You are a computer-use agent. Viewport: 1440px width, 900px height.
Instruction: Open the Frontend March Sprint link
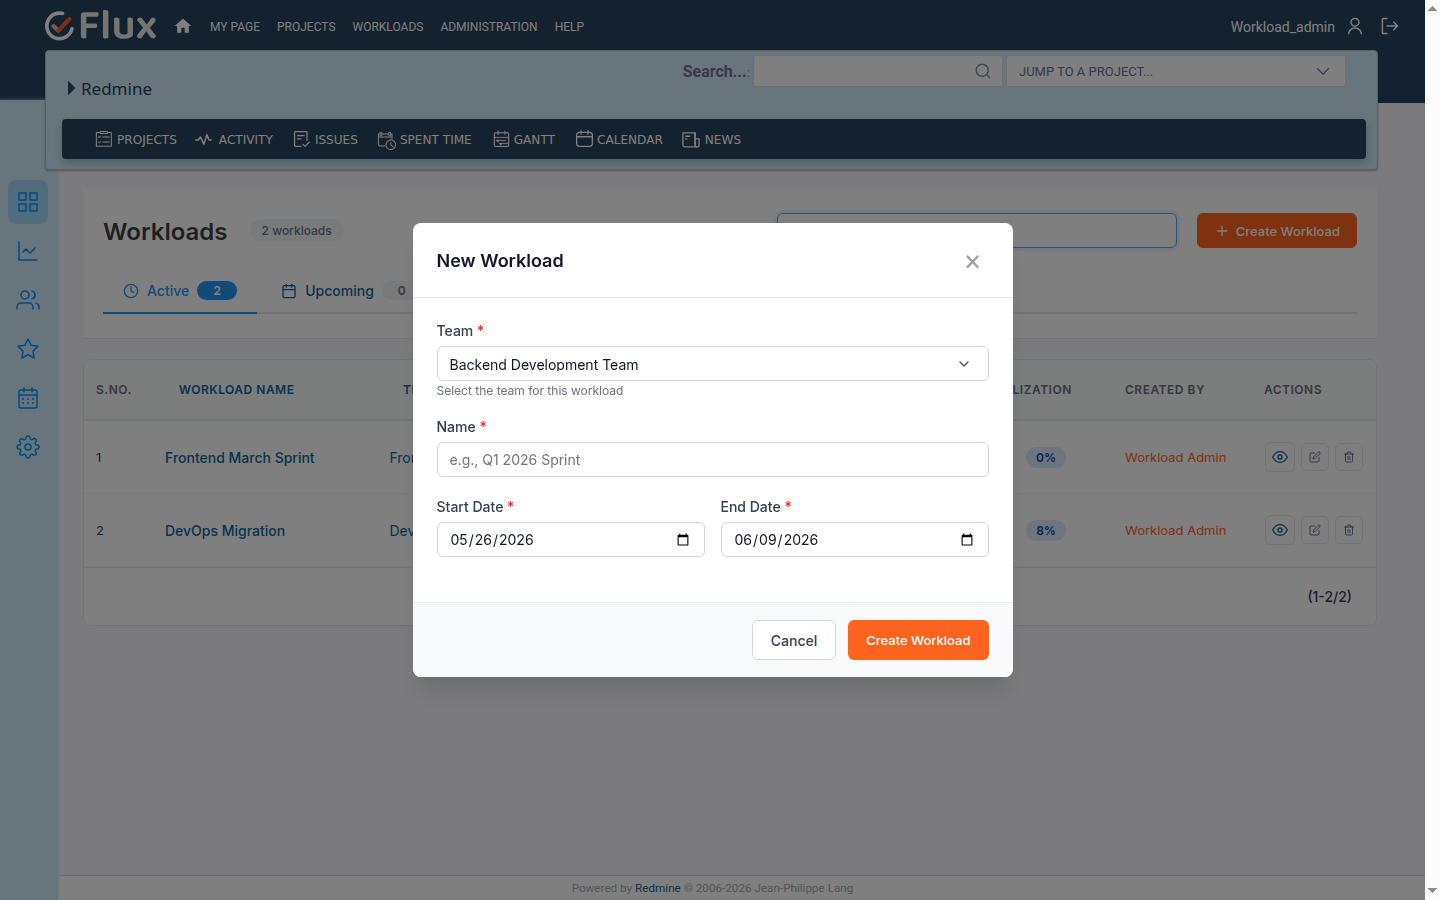coord(240,458)
